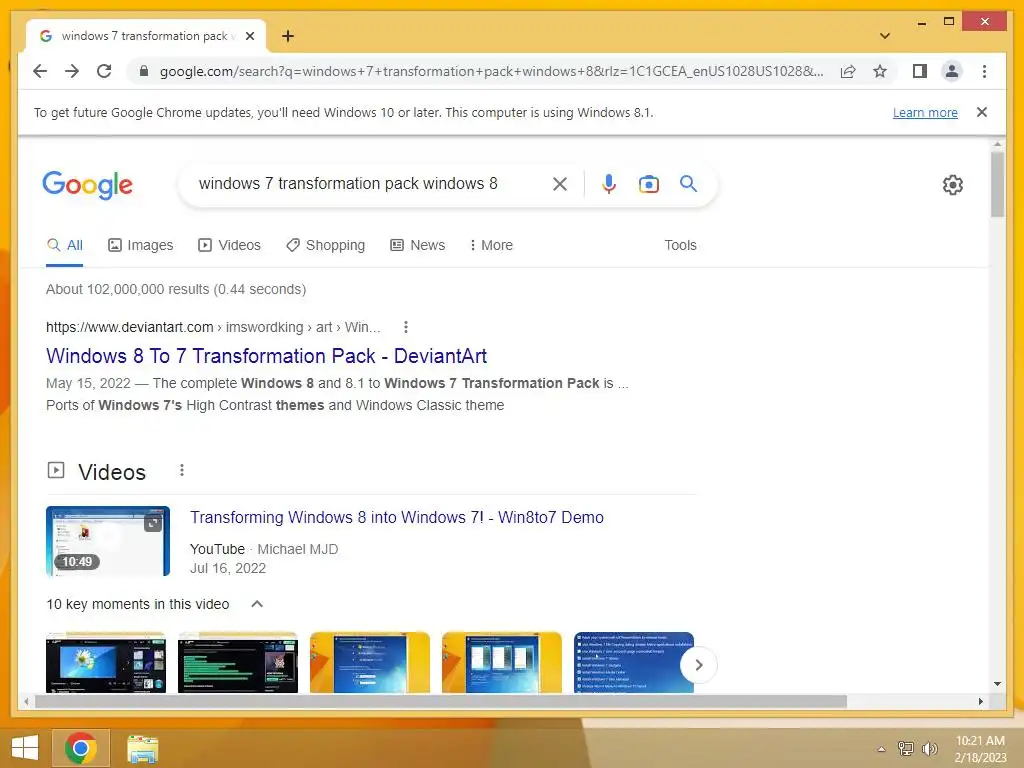Open Videos section options menu

pyautogui.click(x=182, y=470)
